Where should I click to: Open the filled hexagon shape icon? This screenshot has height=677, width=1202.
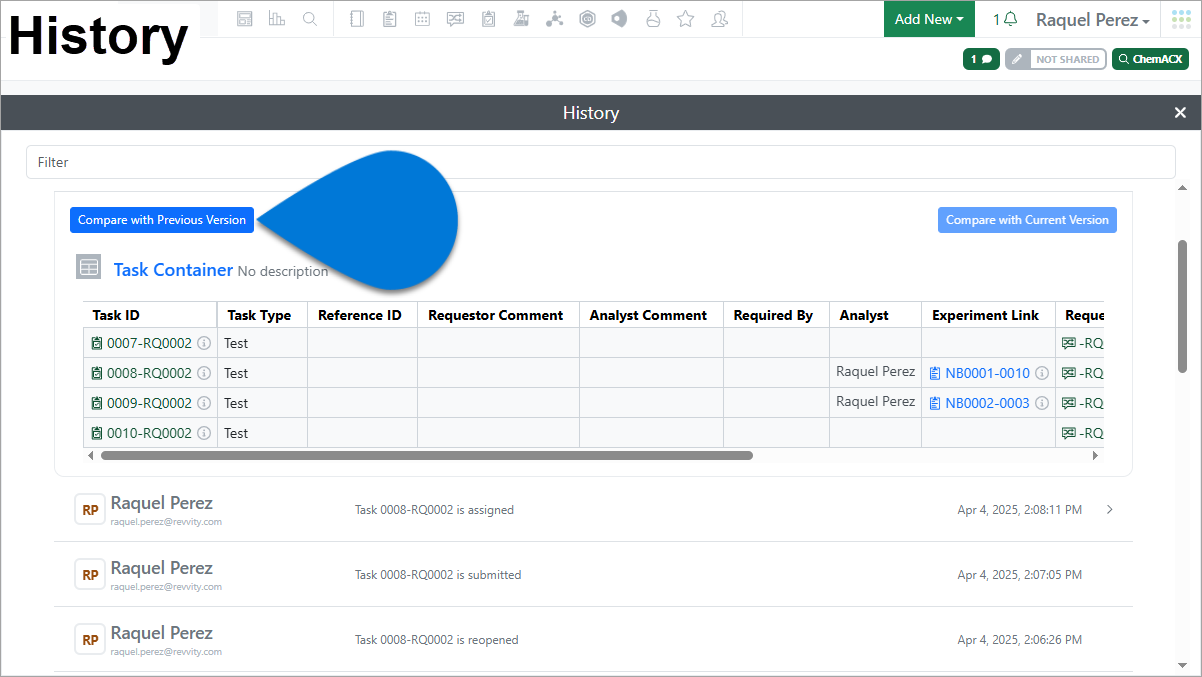tap(620, 19)
